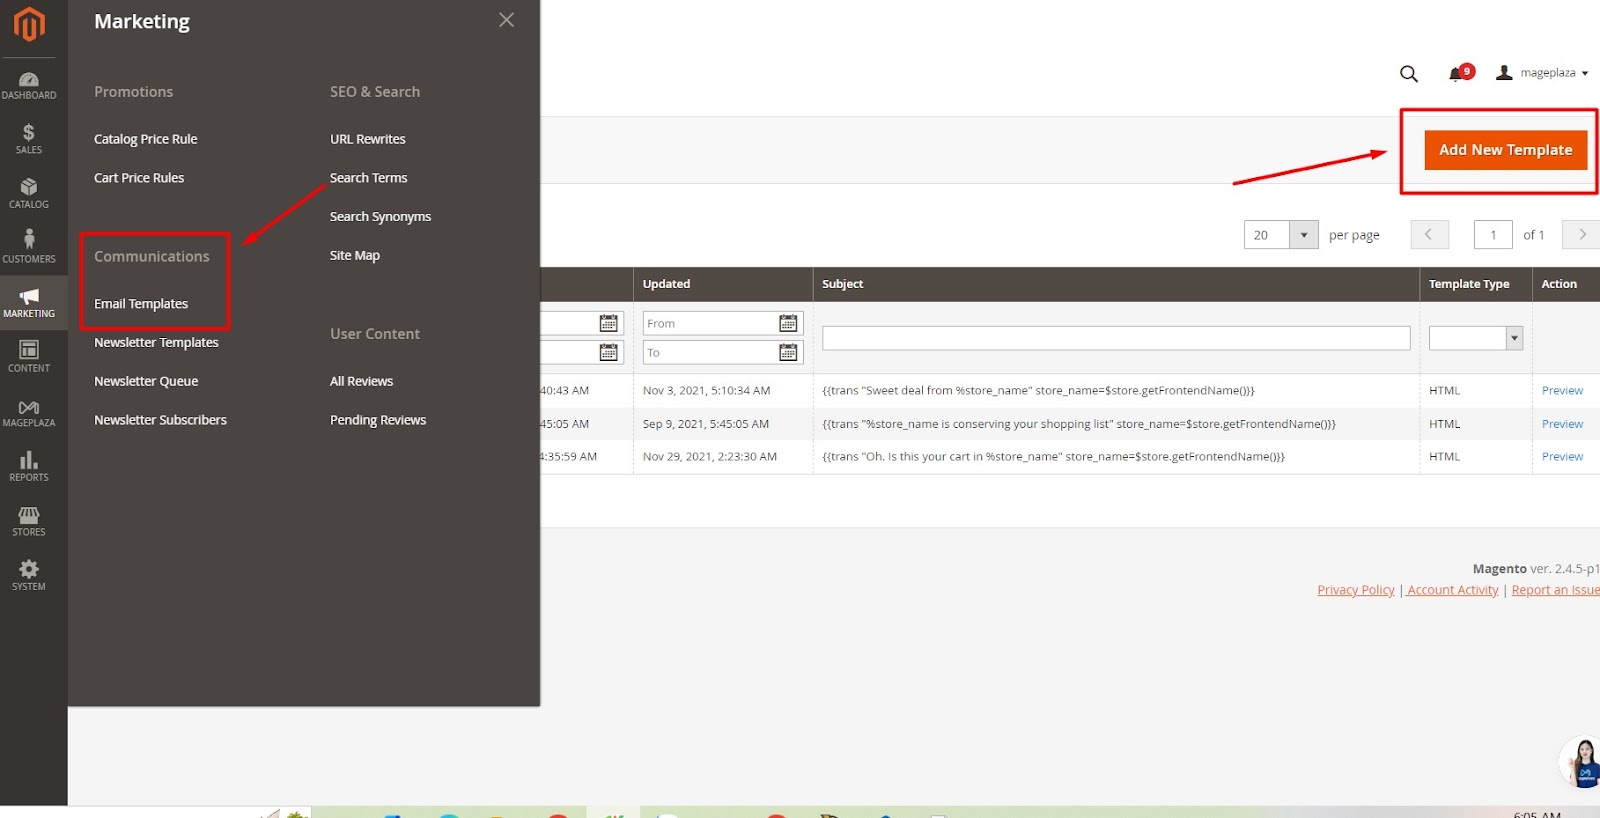Open Site Map menu item
The image size is (1600, 818).
[x=355, y=255]
